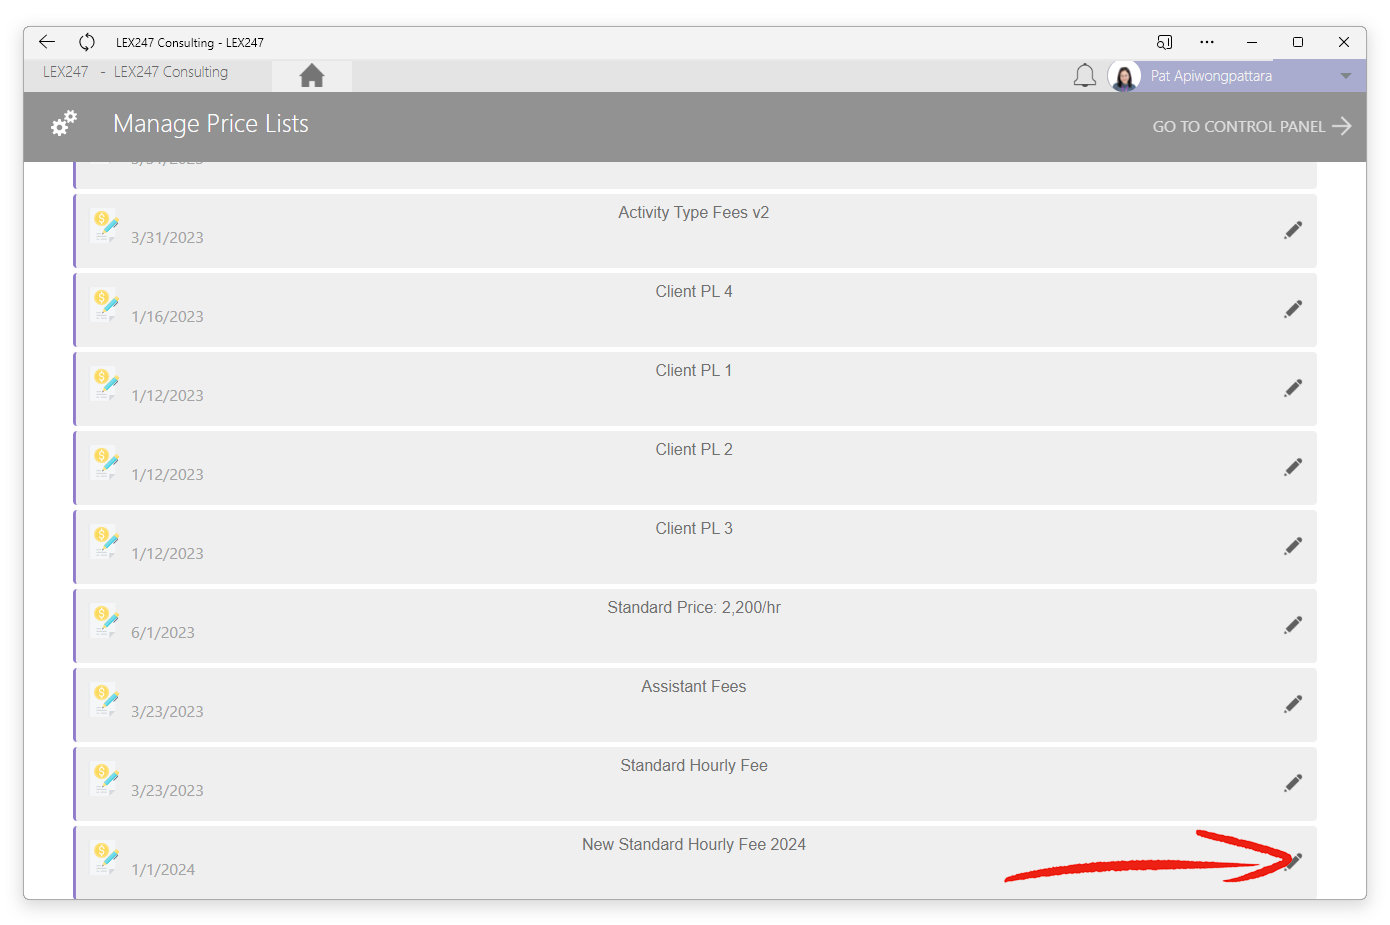1390x925 pixels.
Task: Click the 1/16/2023 date
Action: coord(167,317)
